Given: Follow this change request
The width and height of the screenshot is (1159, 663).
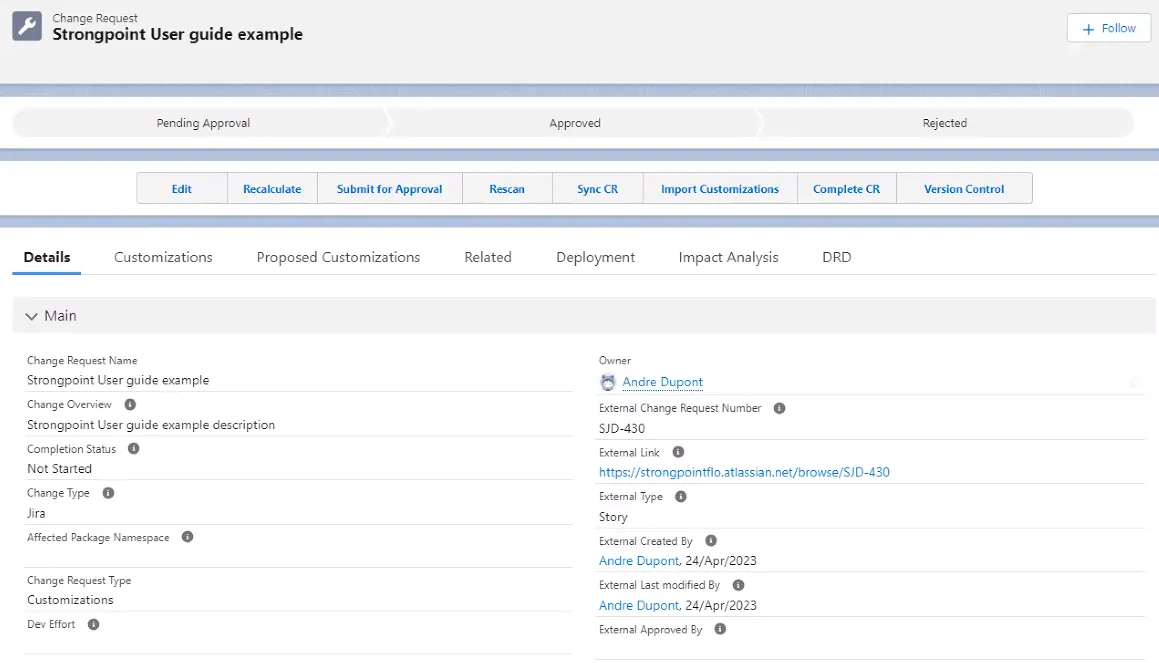Looking at the screenshot, I should point(1109,28).
